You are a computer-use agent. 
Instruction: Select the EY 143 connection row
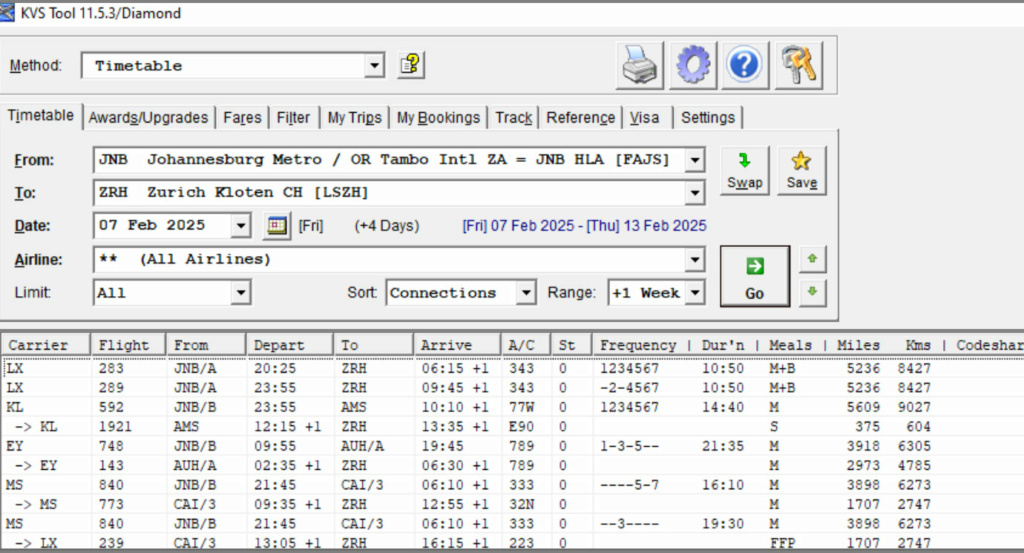[x=512, y=466]
